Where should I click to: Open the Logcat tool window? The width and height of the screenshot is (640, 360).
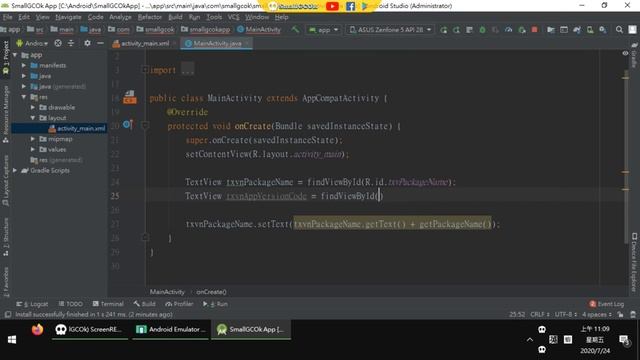pos(32,304)
